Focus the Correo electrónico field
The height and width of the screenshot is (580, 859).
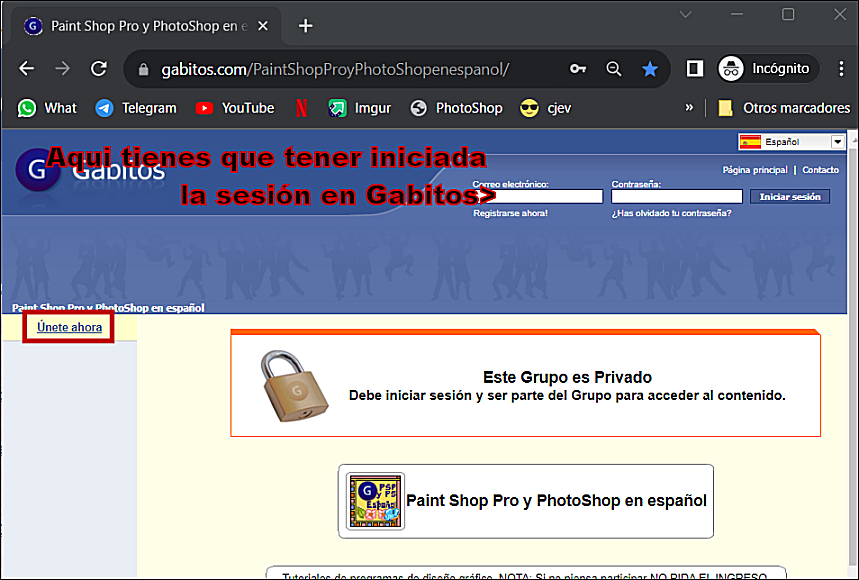pyautogui.click(x=537, y=196)
